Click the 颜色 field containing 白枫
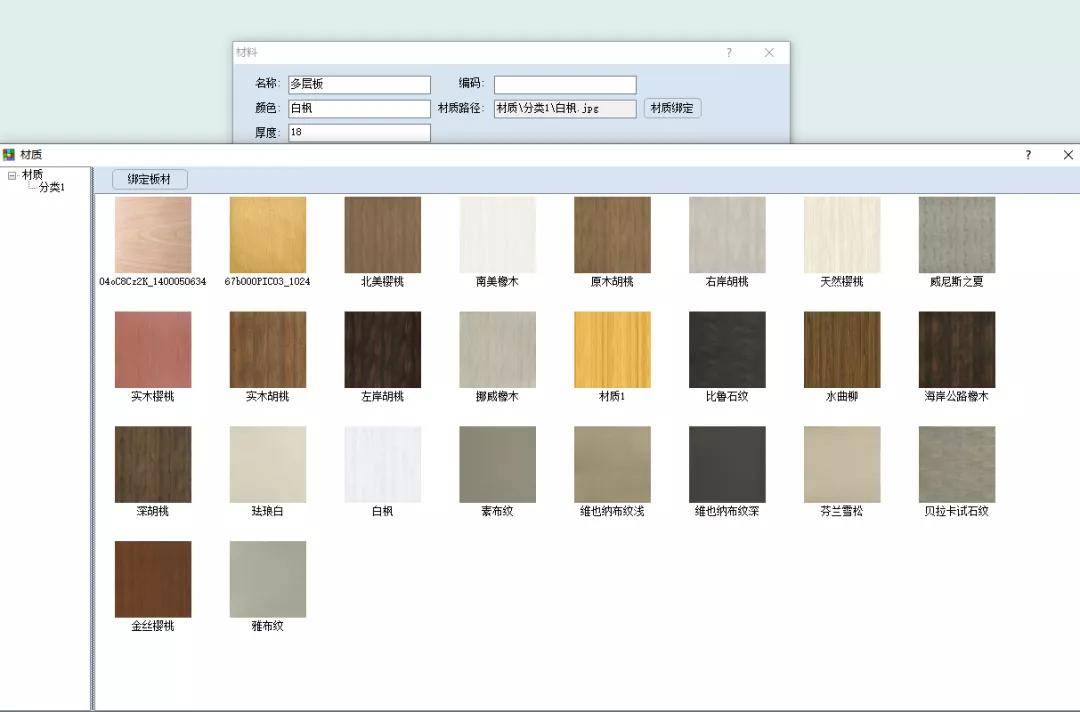Image resolution: width=1080 pixels, height=712 pixels. click(360, 108)
